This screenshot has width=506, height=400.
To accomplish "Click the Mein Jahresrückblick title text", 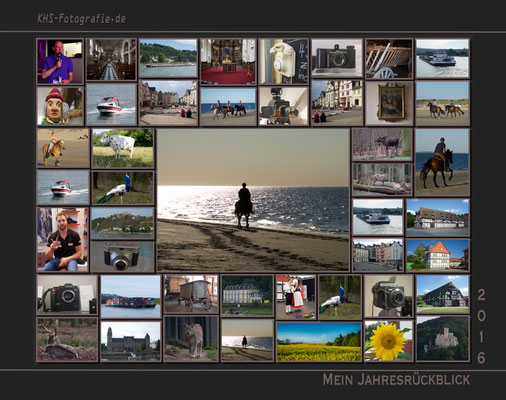I will (x=396, y=380).
